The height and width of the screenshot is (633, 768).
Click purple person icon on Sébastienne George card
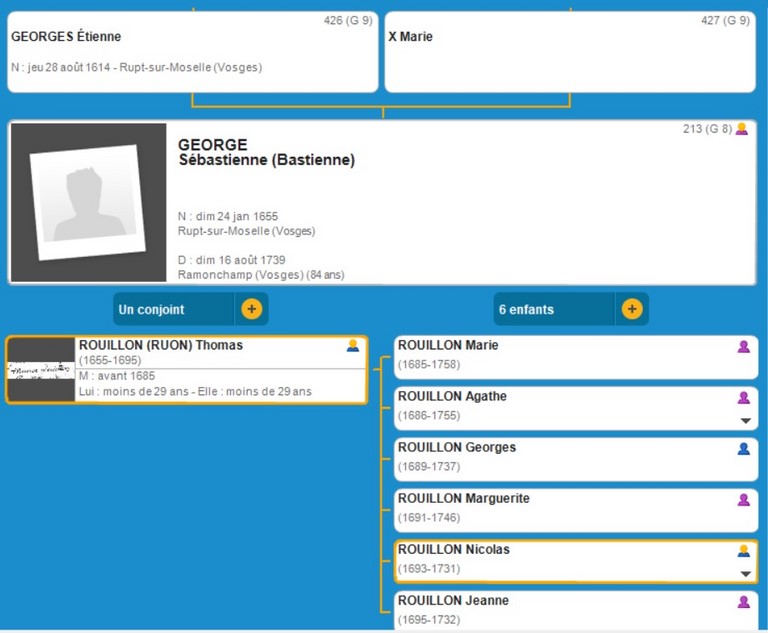741,129
